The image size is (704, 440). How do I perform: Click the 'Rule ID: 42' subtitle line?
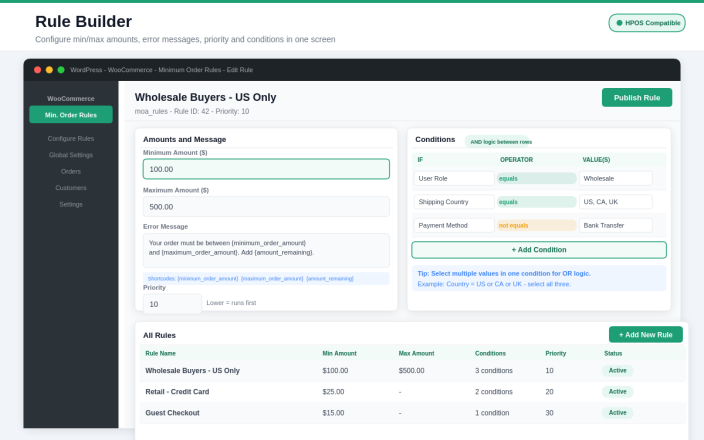coord(192,111)
